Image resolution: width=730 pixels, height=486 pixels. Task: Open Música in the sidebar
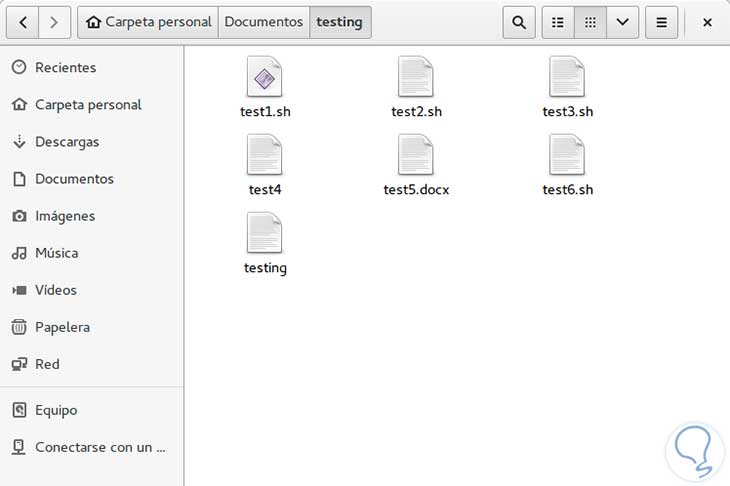click(x=92, y=253)
